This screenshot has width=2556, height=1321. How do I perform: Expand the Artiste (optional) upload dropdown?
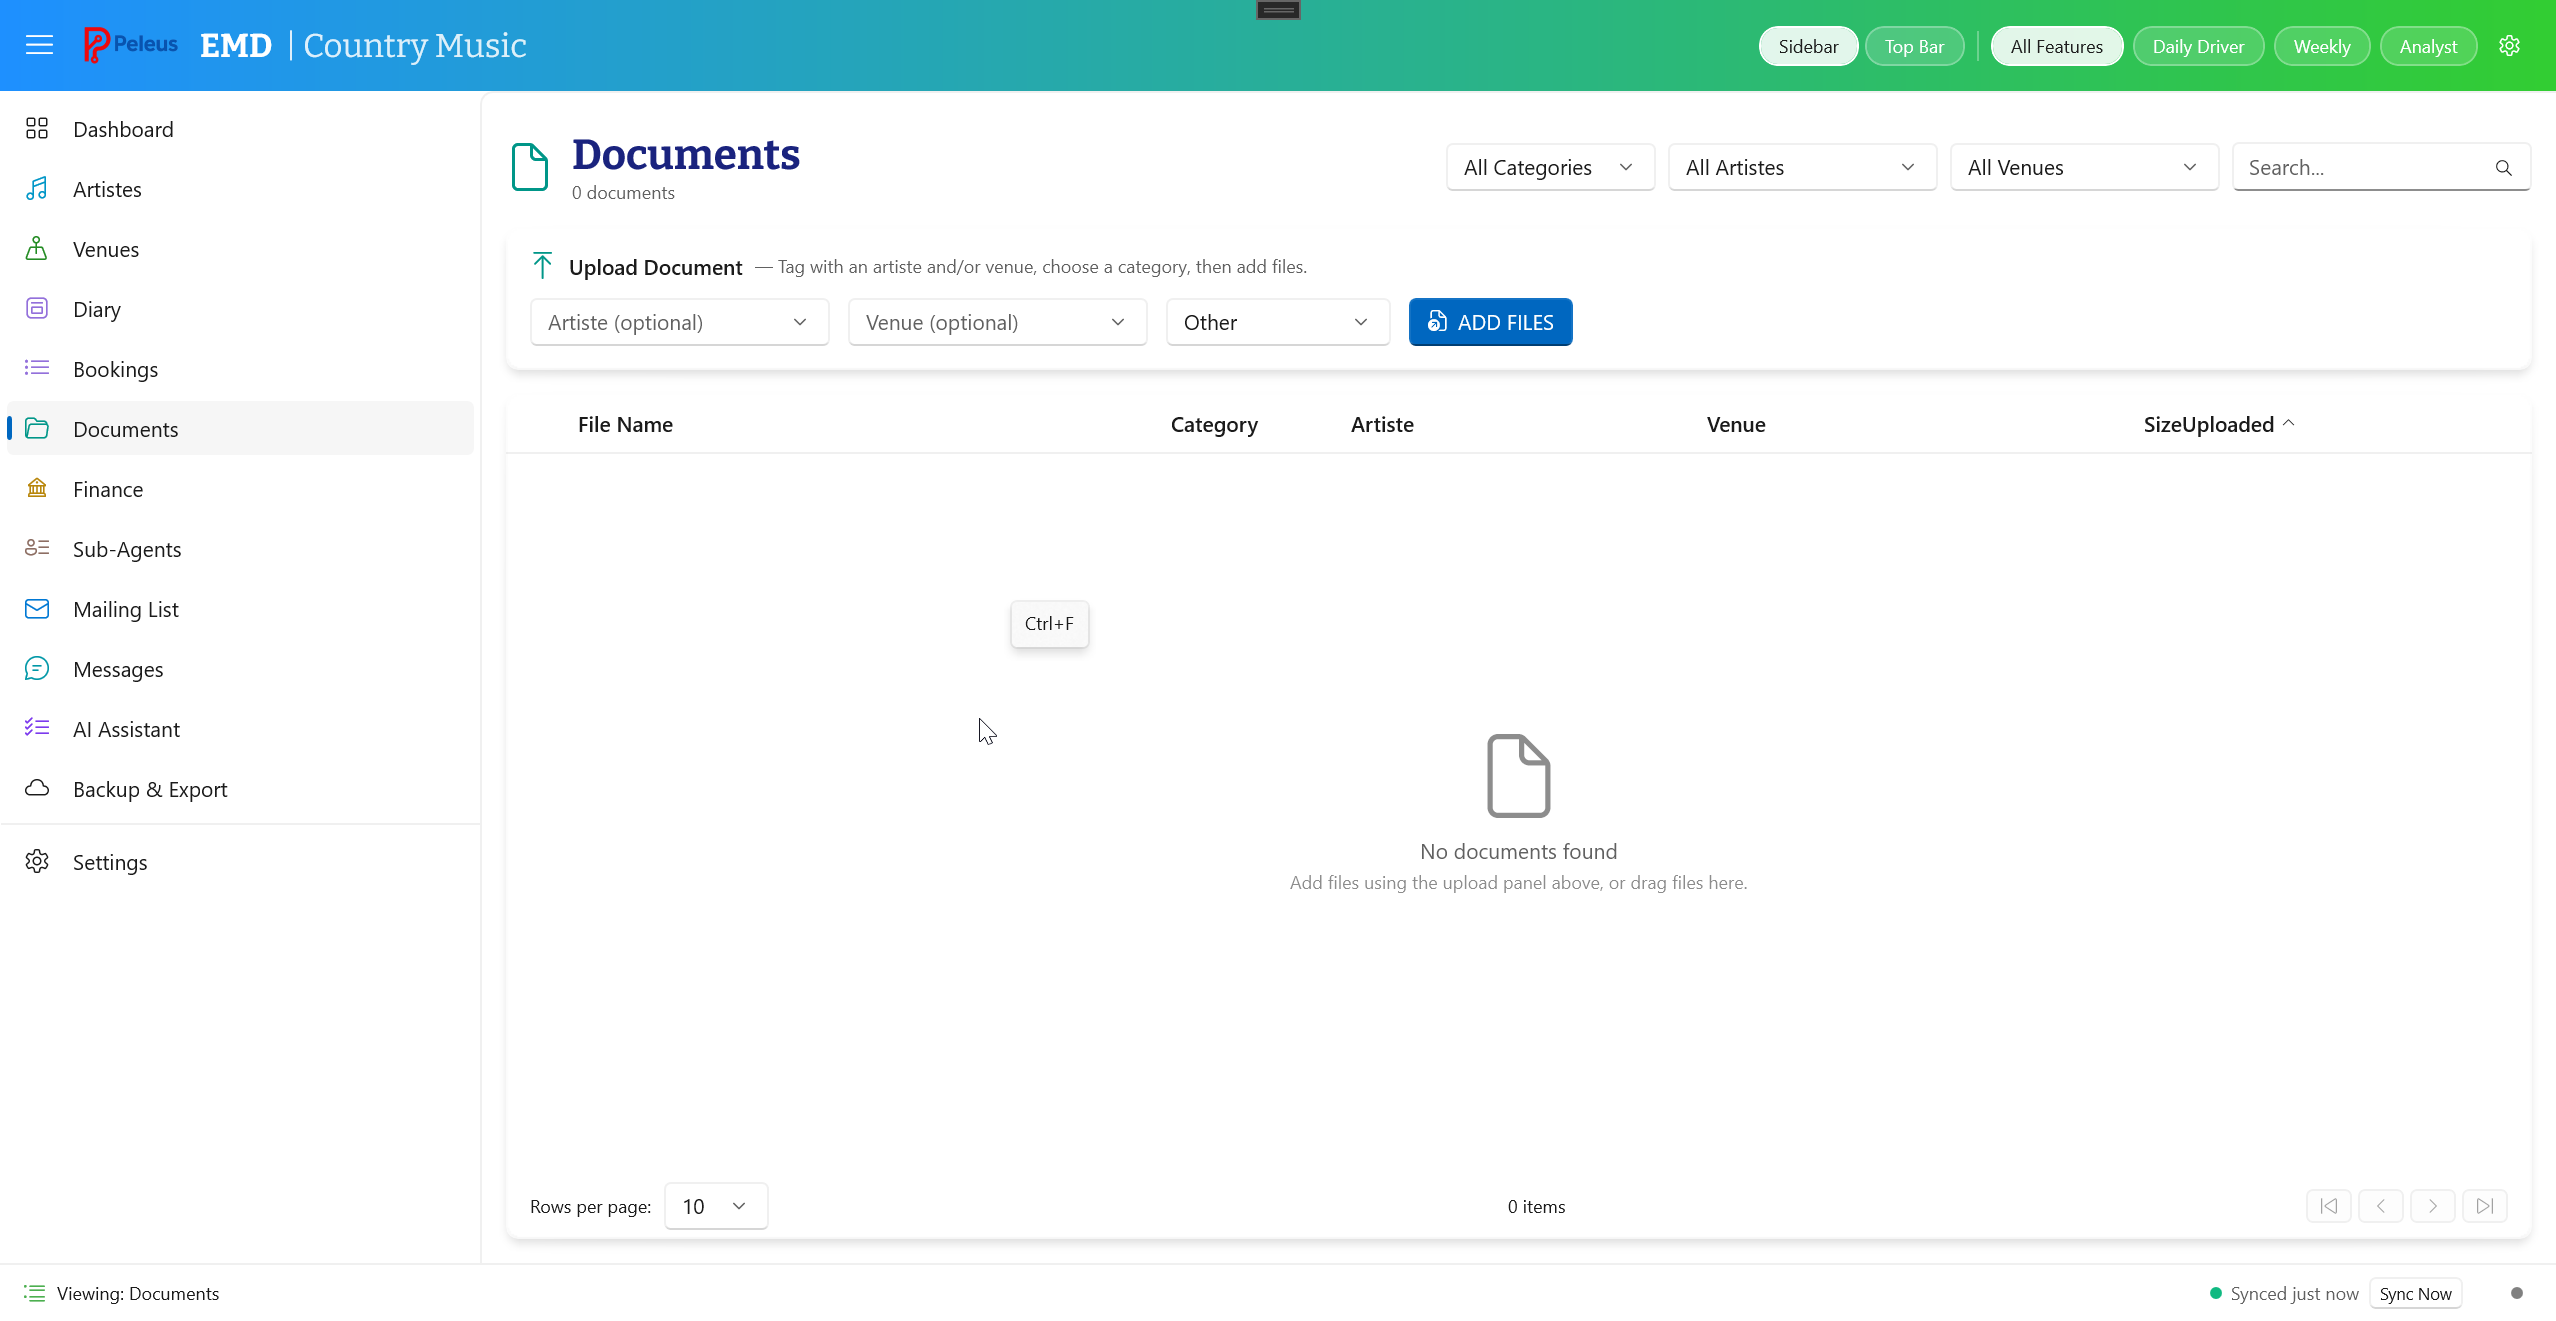(678, 322)
